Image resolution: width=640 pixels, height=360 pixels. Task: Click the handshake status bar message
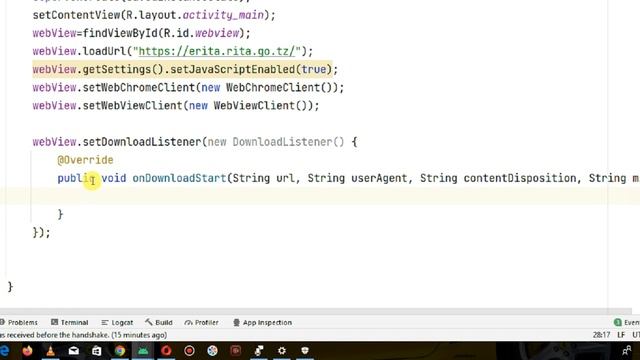[x=83, y=335]
